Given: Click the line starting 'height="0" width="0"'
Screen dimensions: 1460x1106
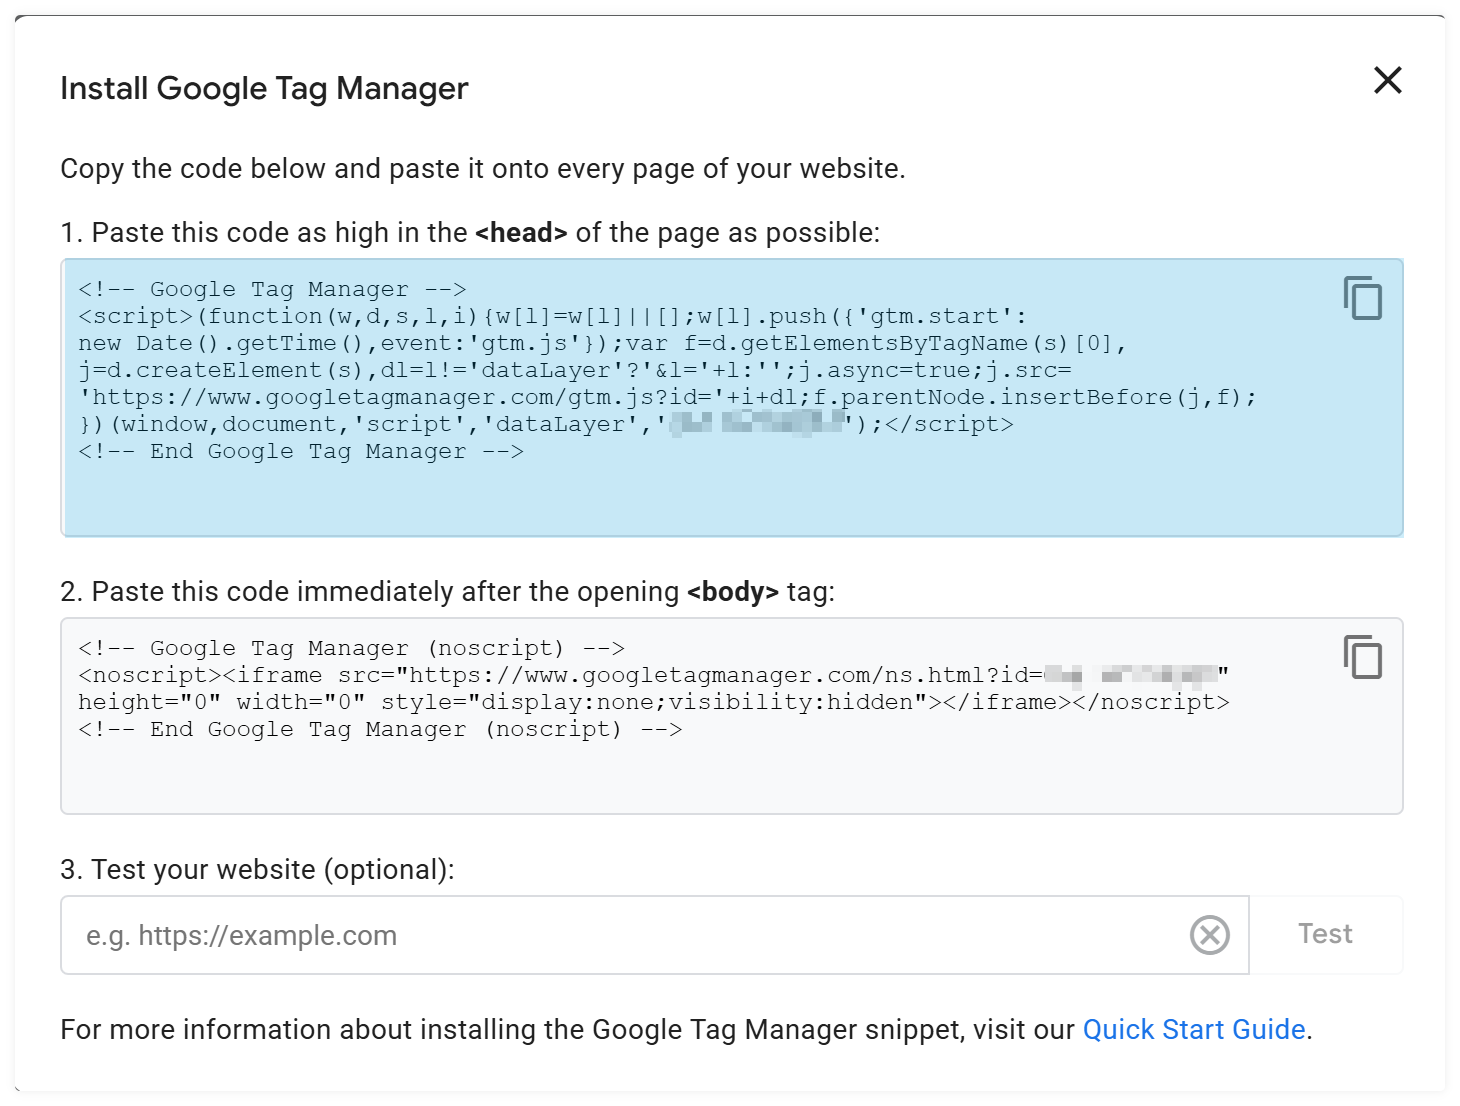Looking at the screenshot, I should pyautogui.click(x=654, y=702).
